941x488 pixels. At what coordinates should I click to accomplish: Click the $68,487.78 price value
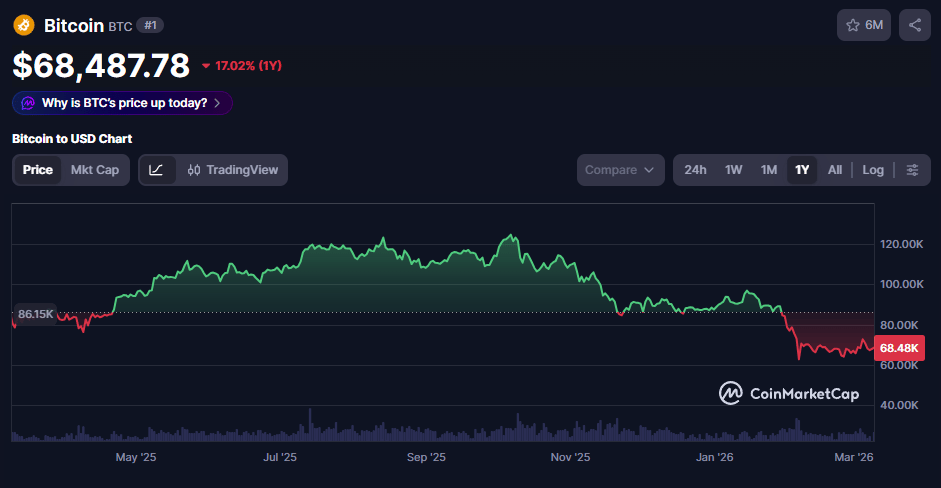coord(101,65)
